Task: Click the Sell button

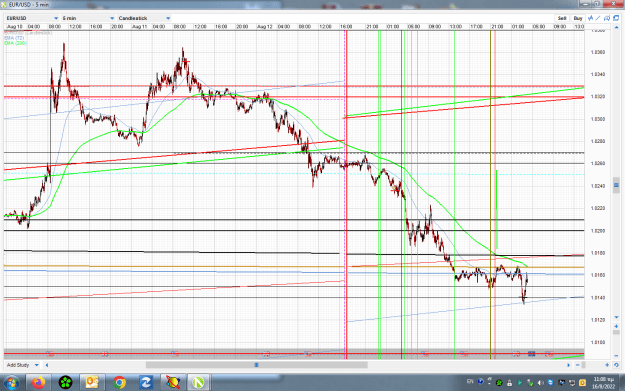Action: 562,18
